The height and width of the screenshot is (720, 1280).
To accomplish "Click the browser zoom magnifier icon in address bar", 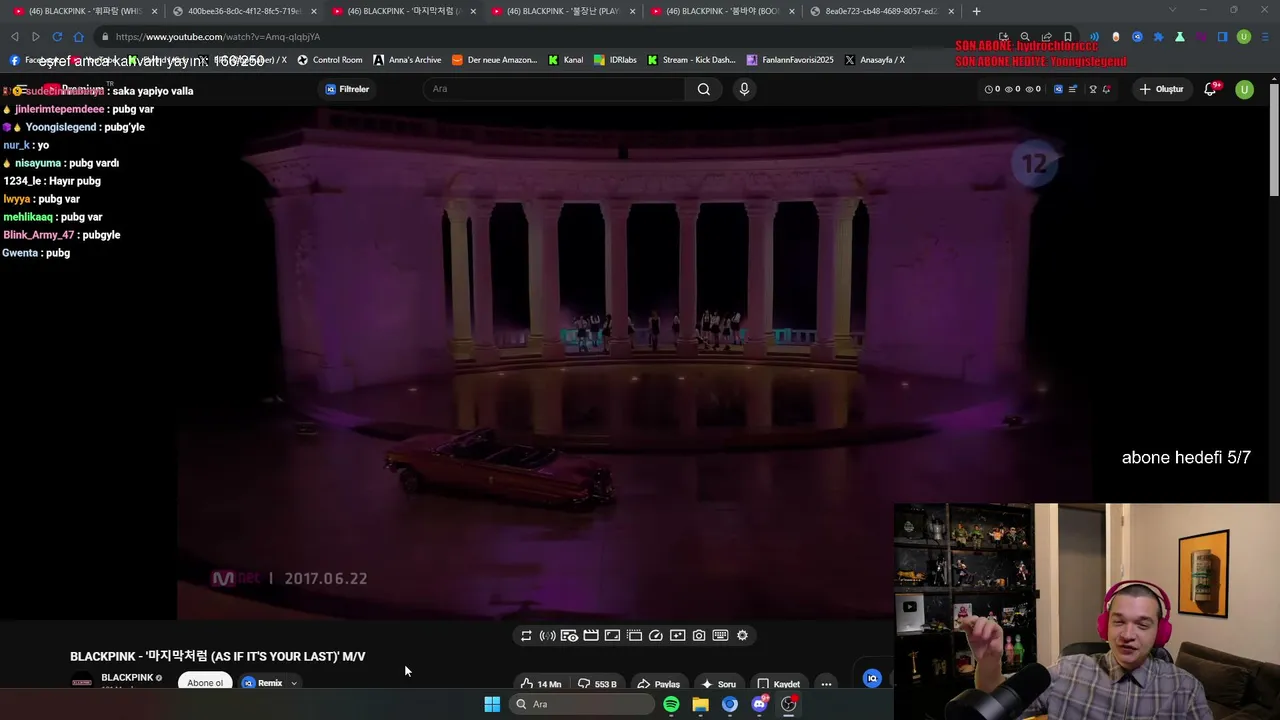I will [1025, 37].
